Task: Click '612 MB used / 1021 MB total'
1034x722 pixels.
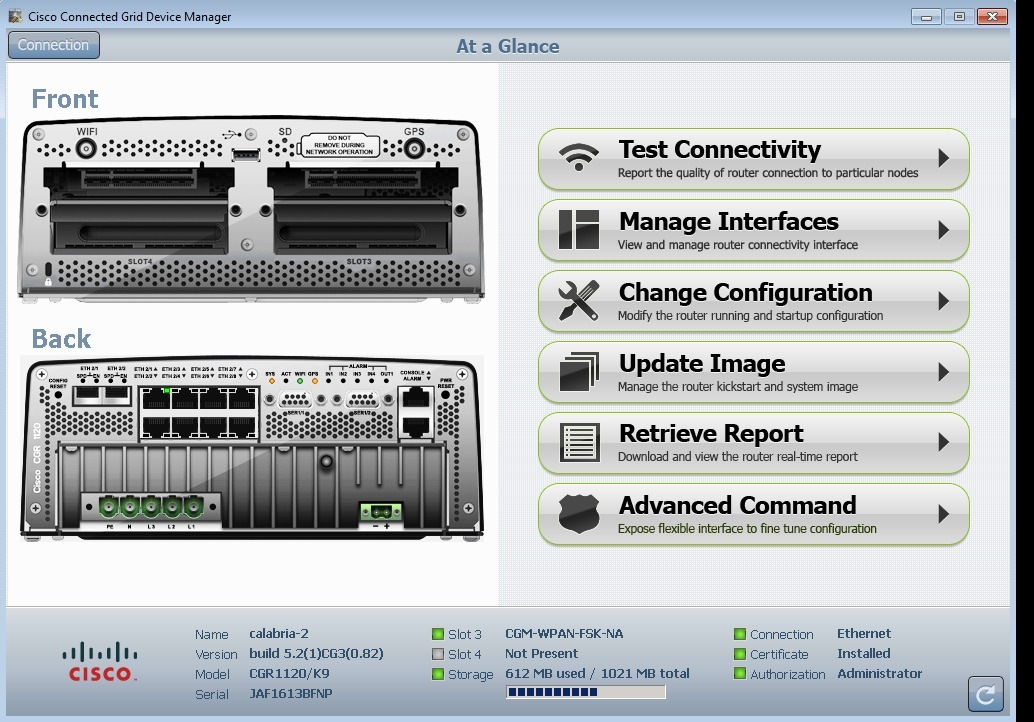Action: click(597, 673)
